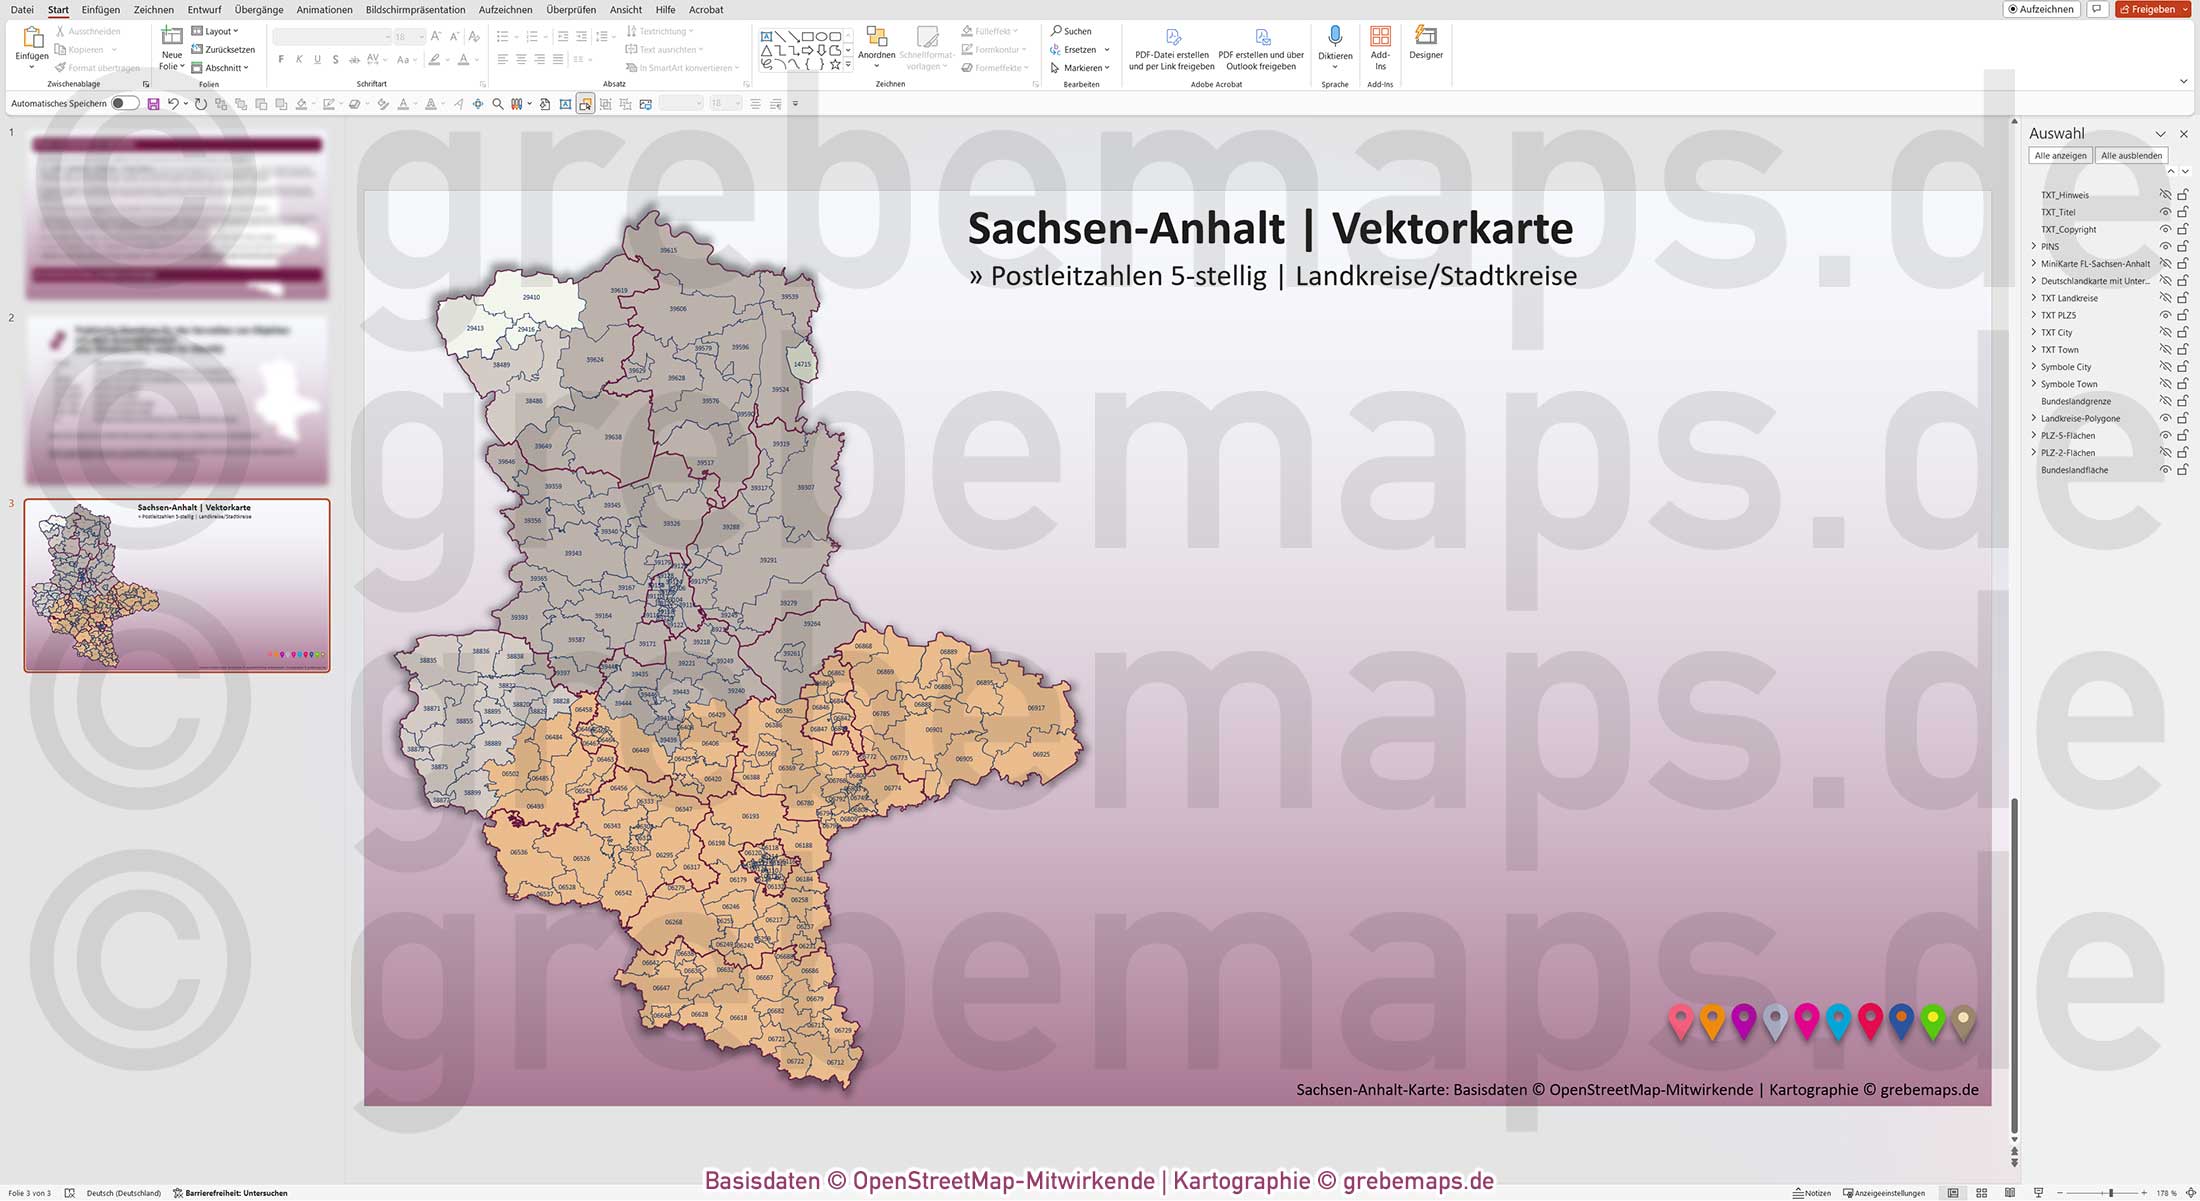Select the Foliensortierung icon in the status bar
This screenshot has width=2200, height=1201.
(1981, 1192)
